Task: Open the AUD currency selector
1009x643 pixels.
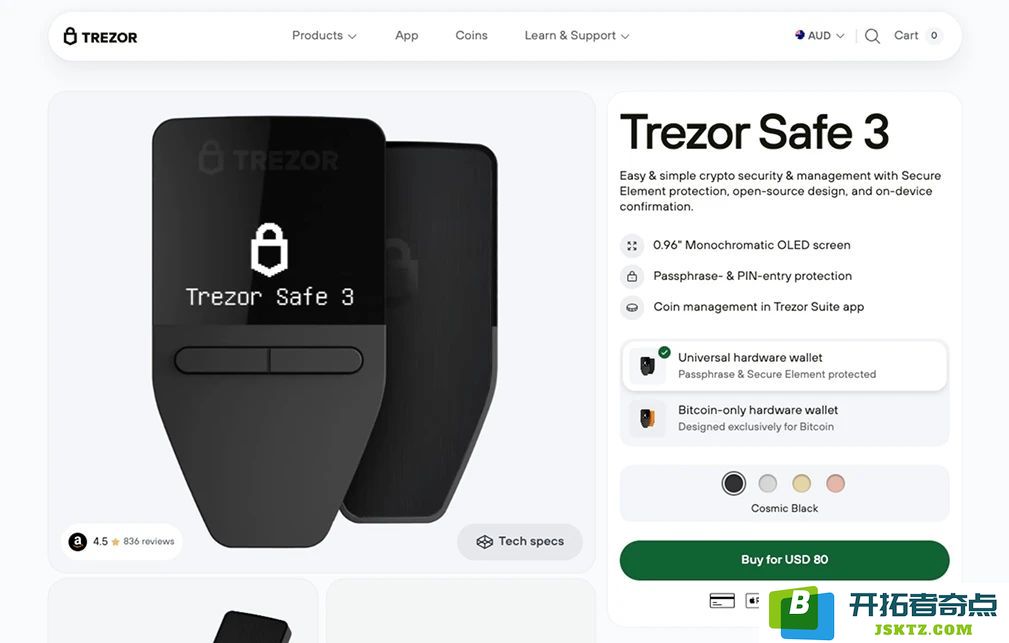Action: pyautogui.click(x=819, y=35)
